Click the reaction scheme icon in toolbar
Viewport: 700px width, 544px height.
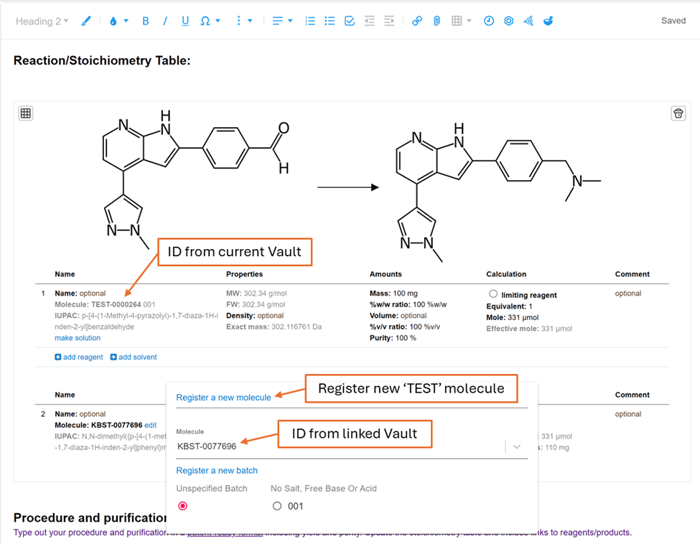[529, 21]
